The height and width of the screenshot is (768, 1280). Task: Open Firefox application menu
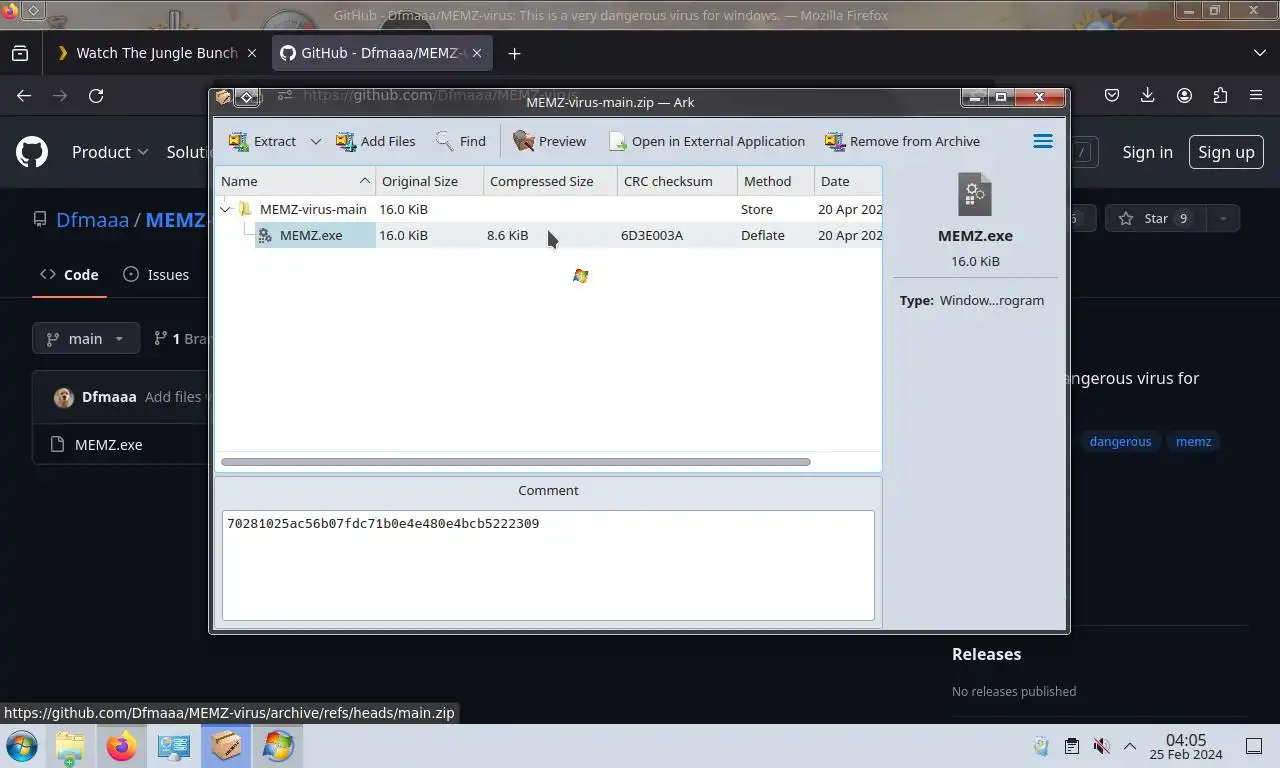tap(1256, 95)
